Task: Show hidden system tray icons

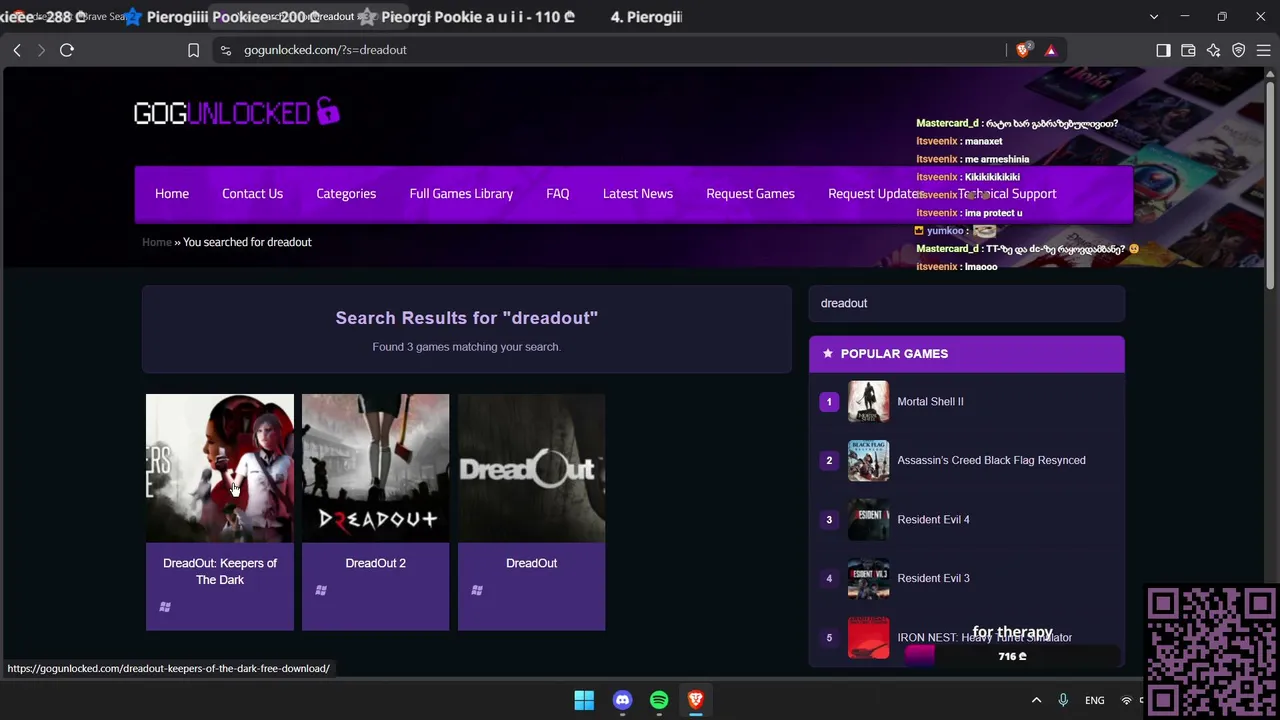Action: tap(1036, 700)
